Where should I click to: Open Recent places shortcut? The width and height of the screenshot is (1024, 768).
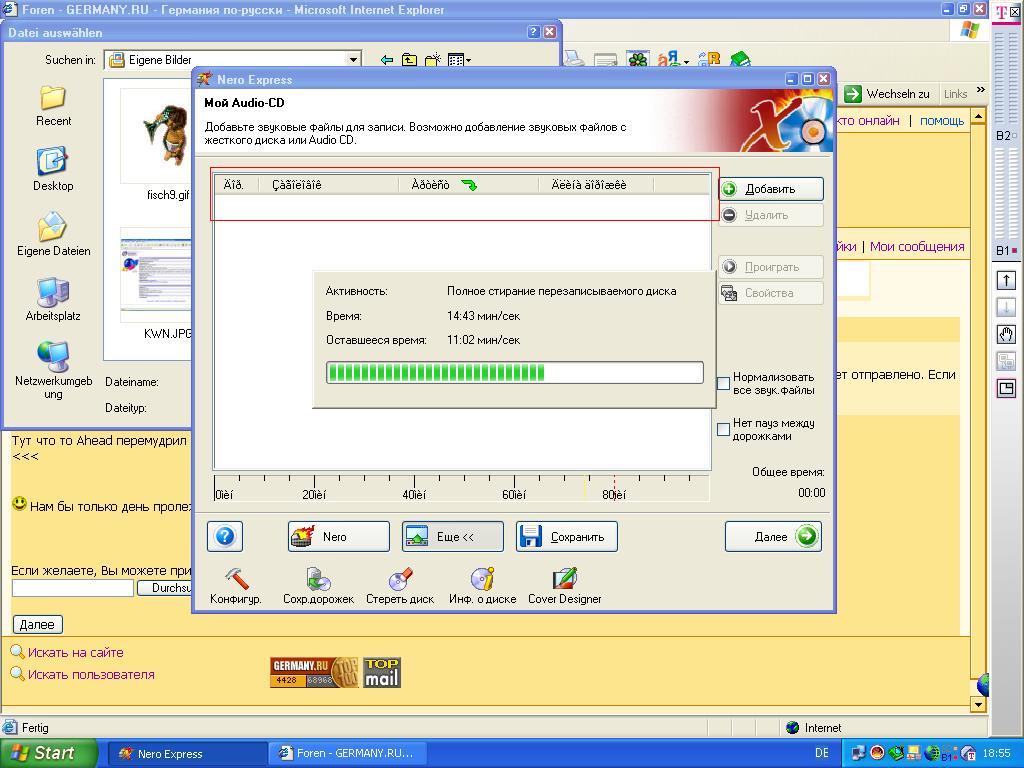pyautogui.click(x=54, y=106)
